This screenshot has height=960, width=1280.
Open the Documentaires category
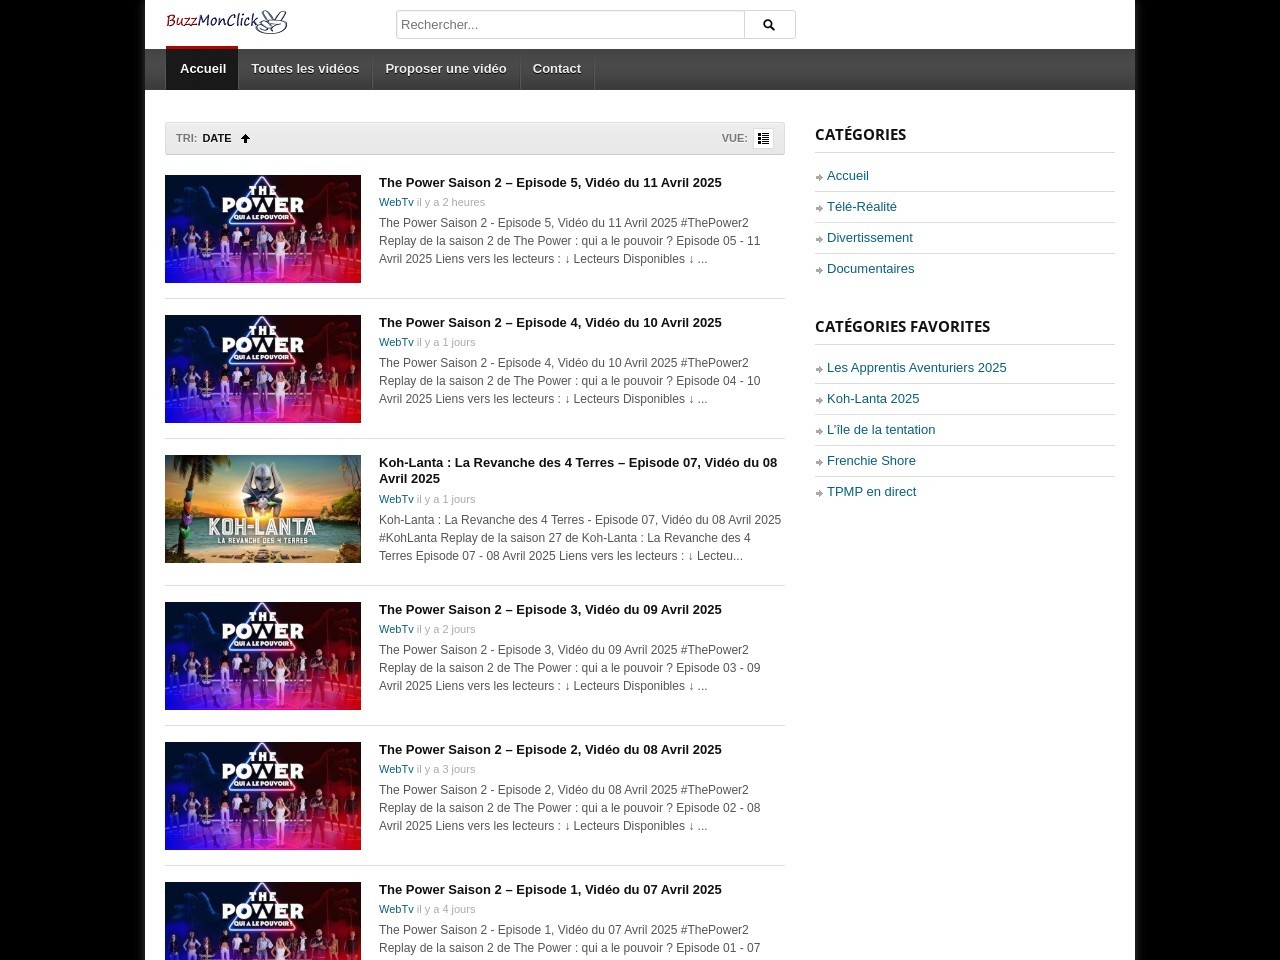871,269
